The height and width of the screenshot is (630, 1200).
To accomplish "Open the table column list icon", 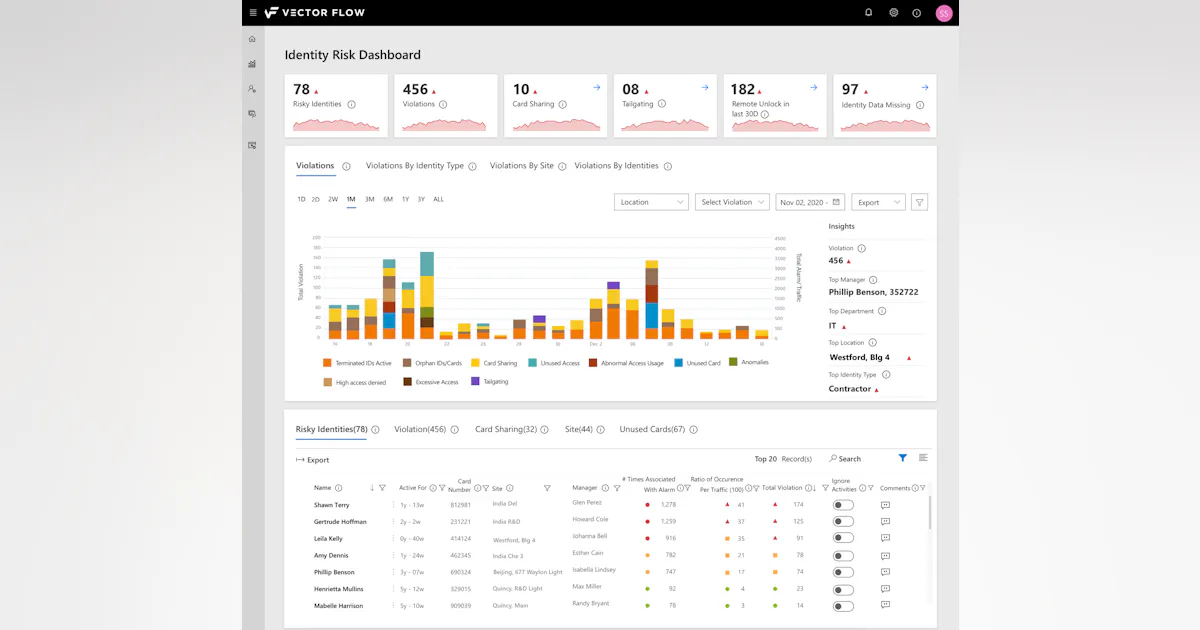I will tap(923, 458).
